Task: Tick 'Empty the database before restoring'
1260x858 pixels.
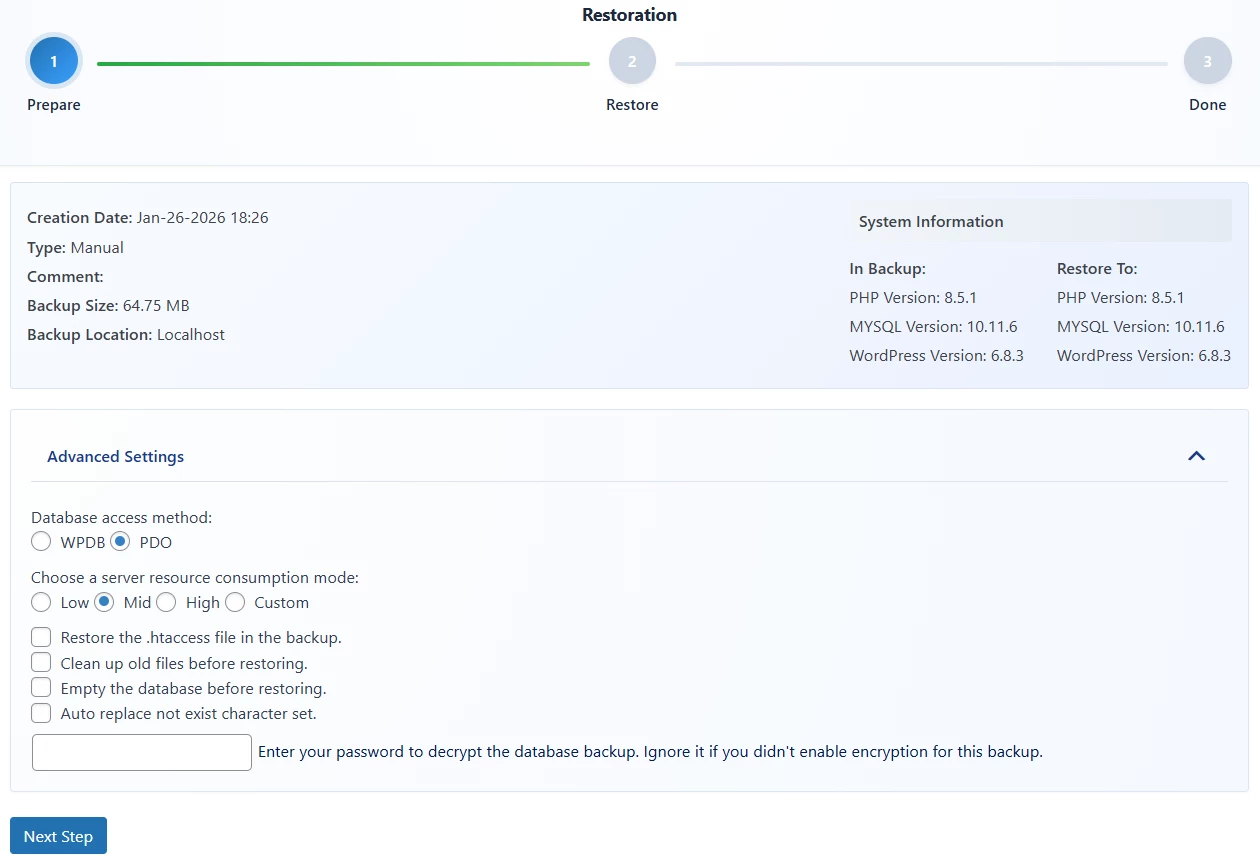Action: point(41,688)
